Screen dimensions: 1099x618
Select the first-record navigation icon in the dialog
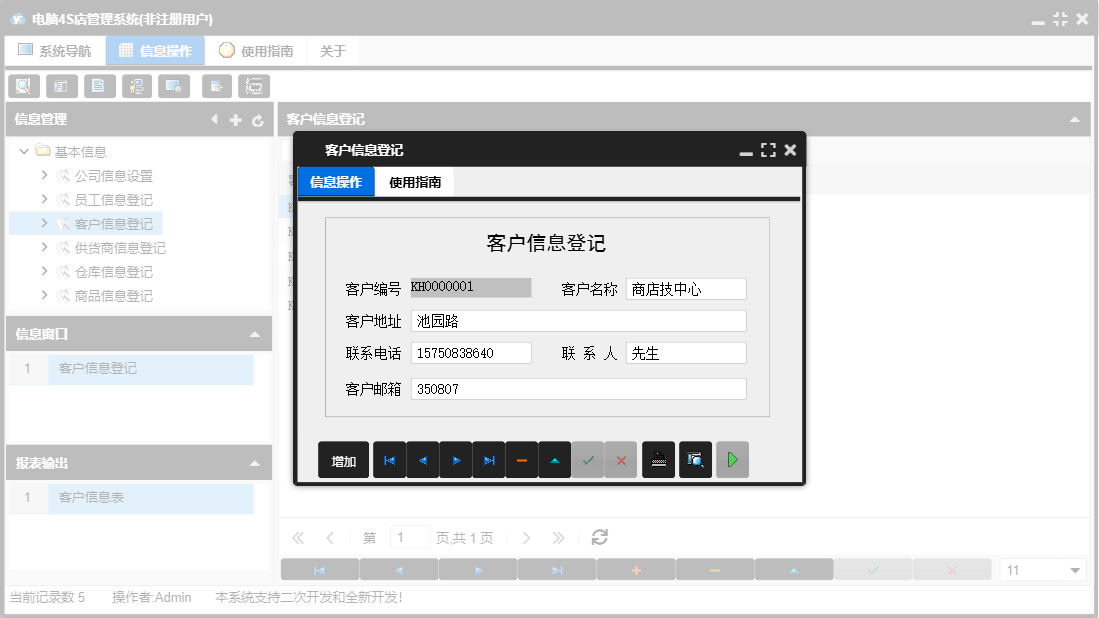tap(390, 459)
